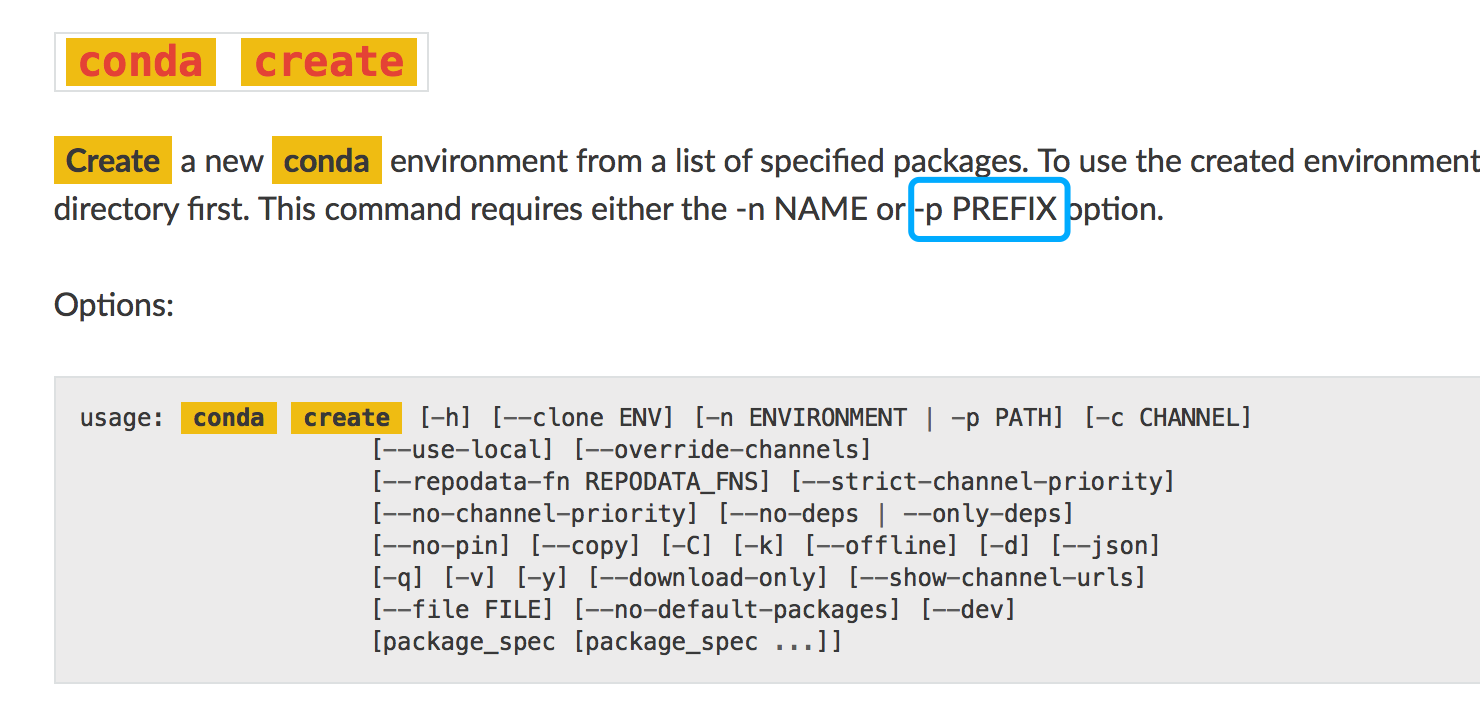The image size is (1480, 722).
Task: Click the [-c CHANNEL] option
Action: pyautogui.click(x=1168, y=417)
